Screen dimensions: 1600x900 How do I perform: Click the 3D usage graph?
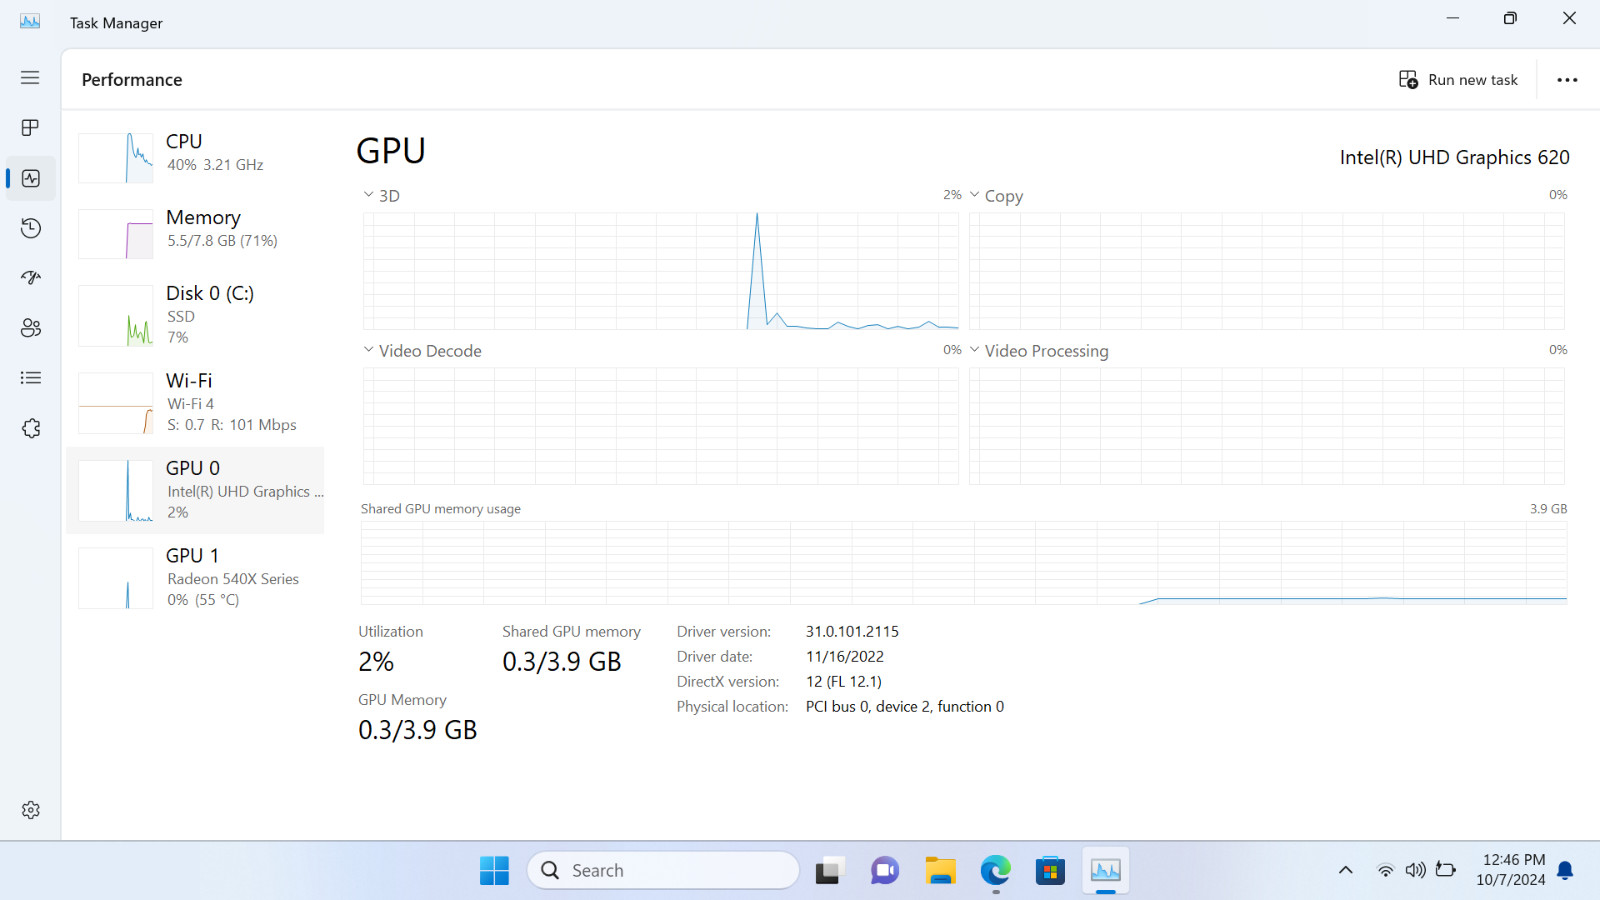point(660,271)
